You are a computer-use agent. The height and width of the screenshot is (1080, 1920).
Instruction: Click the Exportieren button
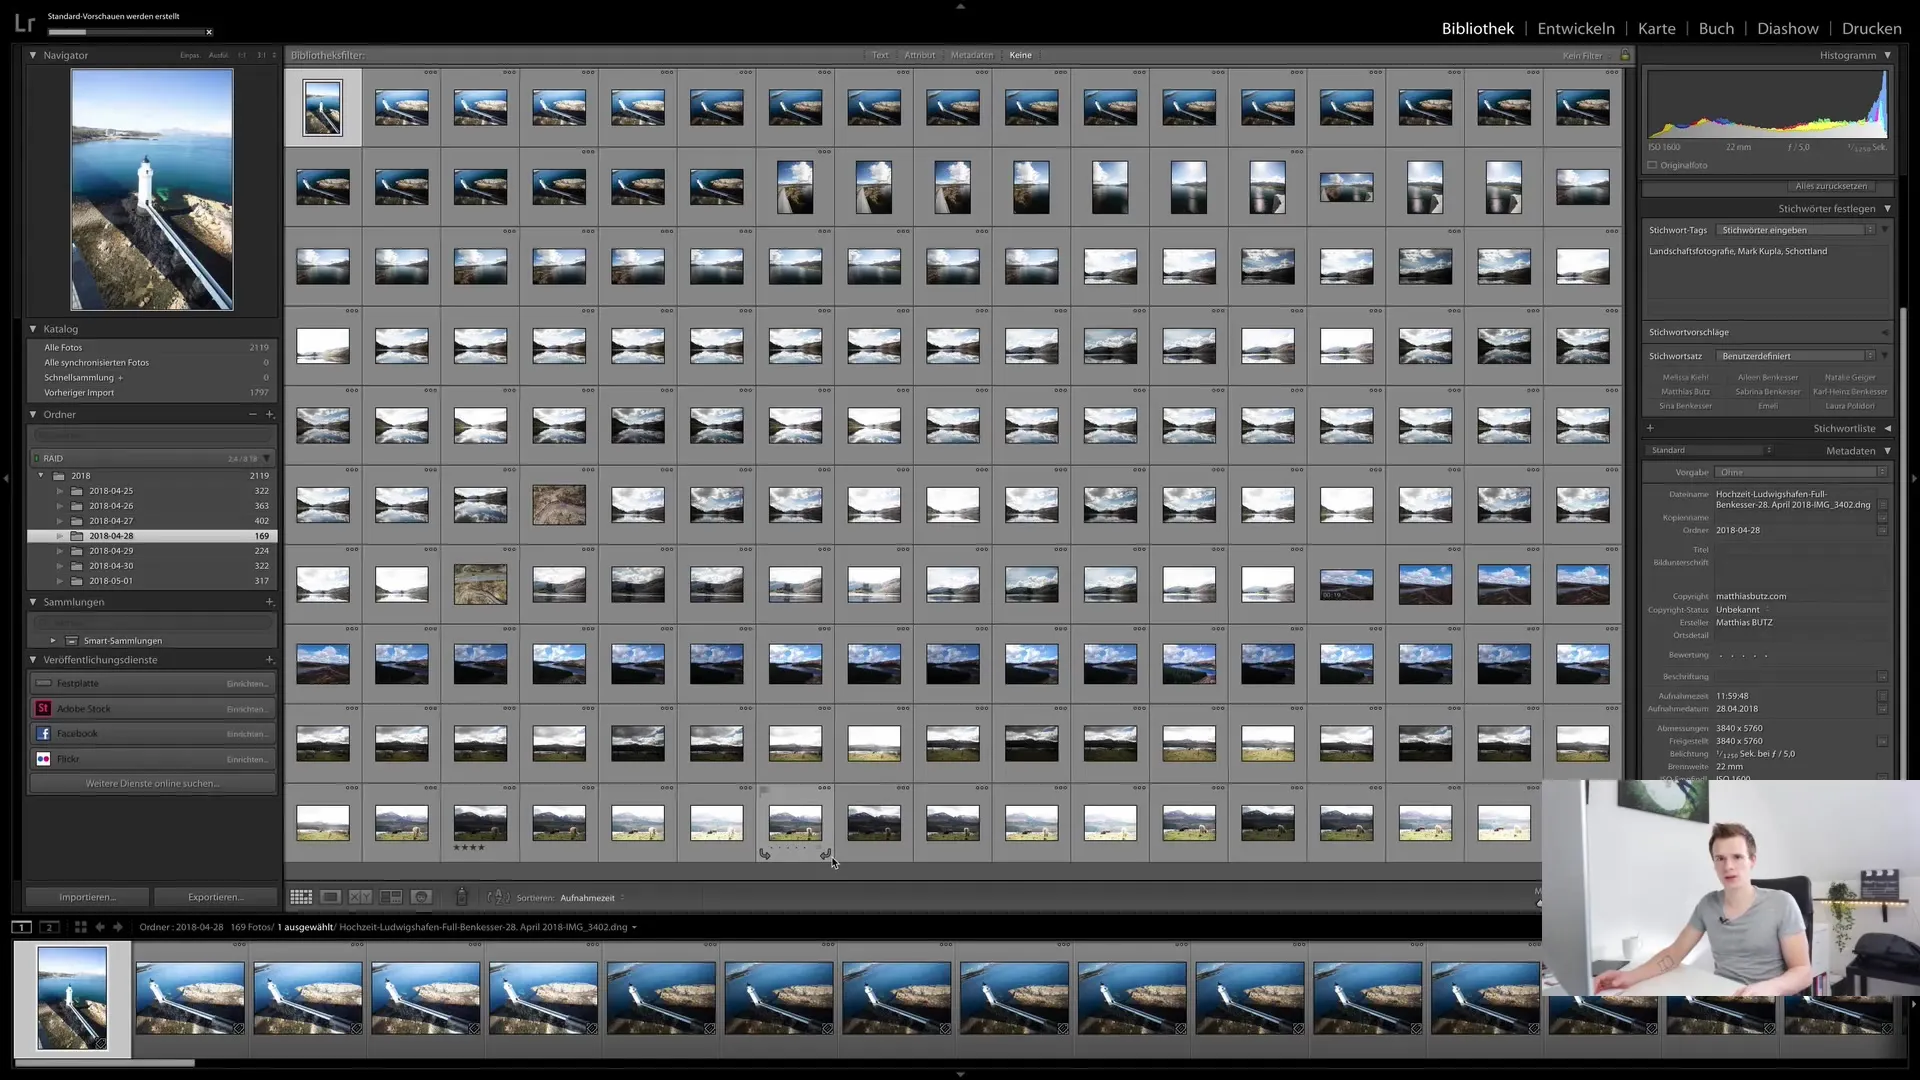tap(215, 897)
